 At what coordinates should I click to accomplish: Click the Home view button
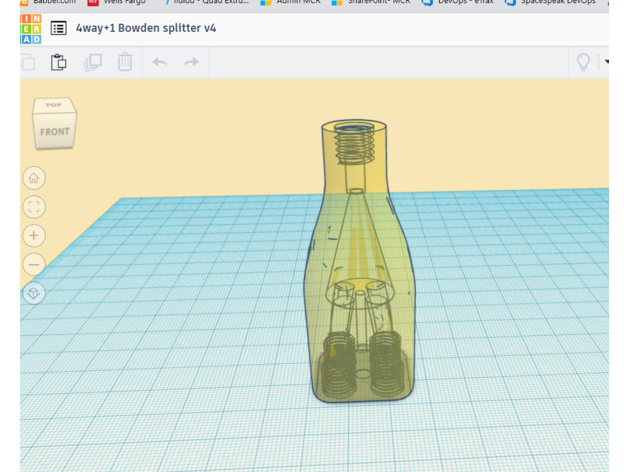(x=34, y=178)
